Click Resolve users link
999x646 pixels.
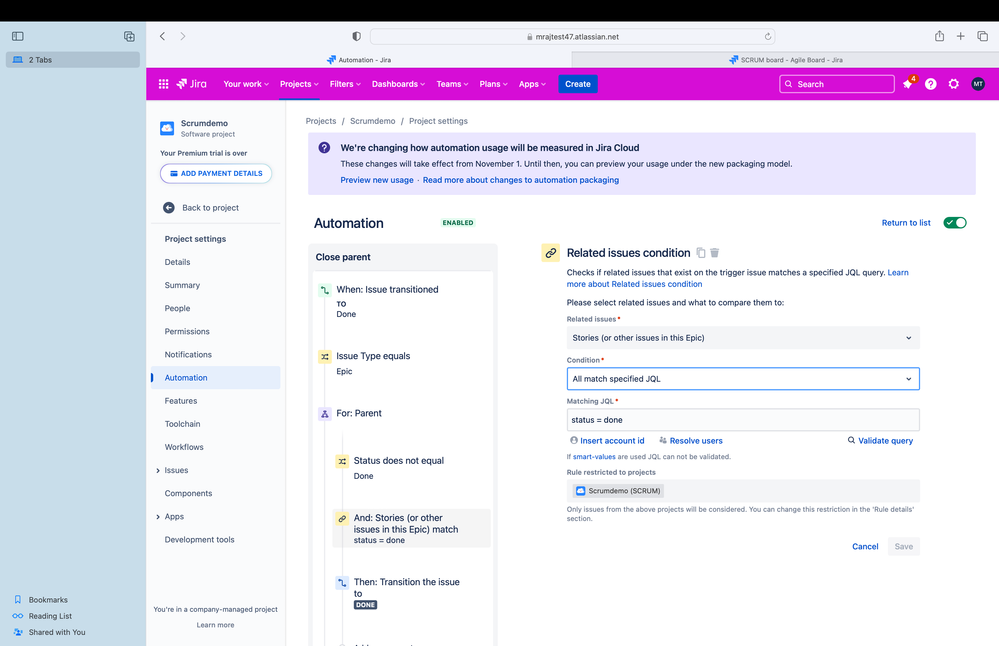coord(691,441)
